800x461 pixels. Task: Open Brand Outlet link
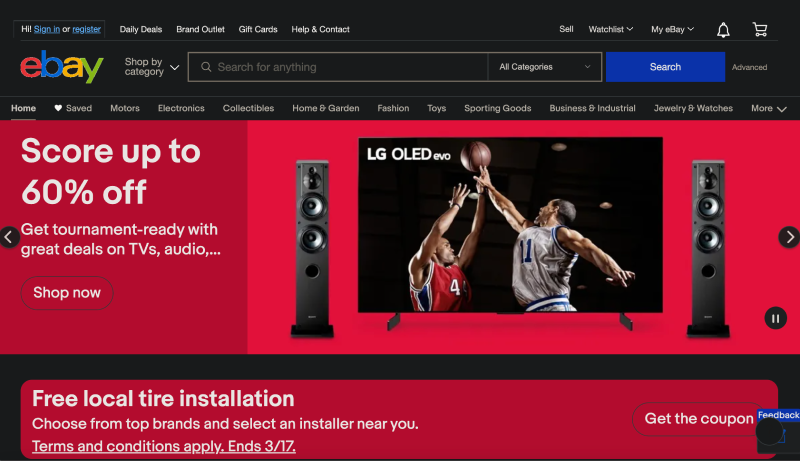(201, 30)
